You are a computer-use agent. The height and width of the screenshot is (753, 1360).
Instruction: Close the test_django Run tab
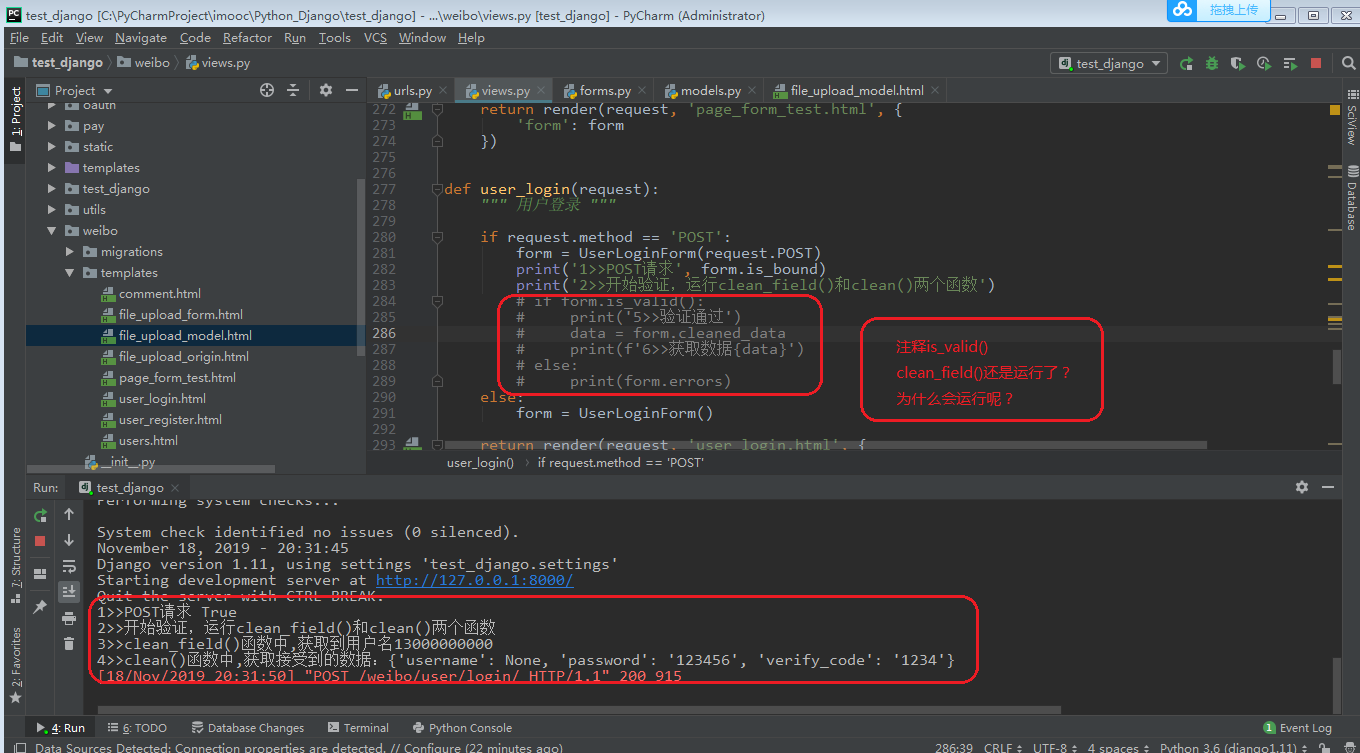click(173, 488)
